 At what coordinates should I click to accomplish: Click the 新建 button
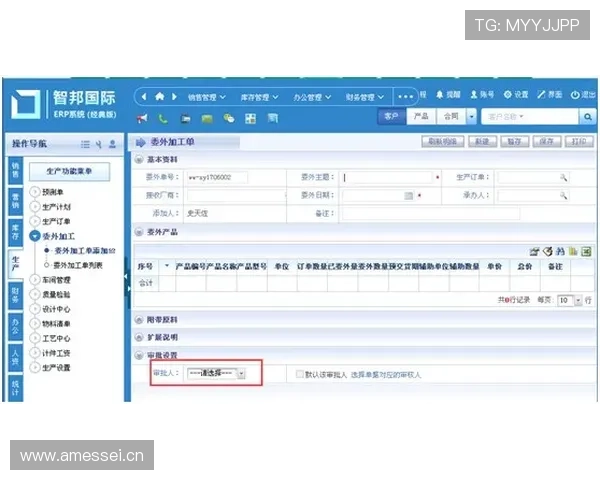click(x=483, y=142)
